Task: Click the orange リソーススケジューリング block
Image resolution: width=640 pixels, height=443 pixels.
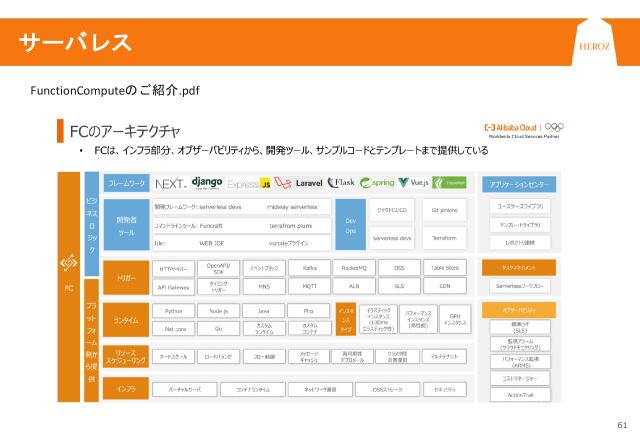Action: point(126,356)
